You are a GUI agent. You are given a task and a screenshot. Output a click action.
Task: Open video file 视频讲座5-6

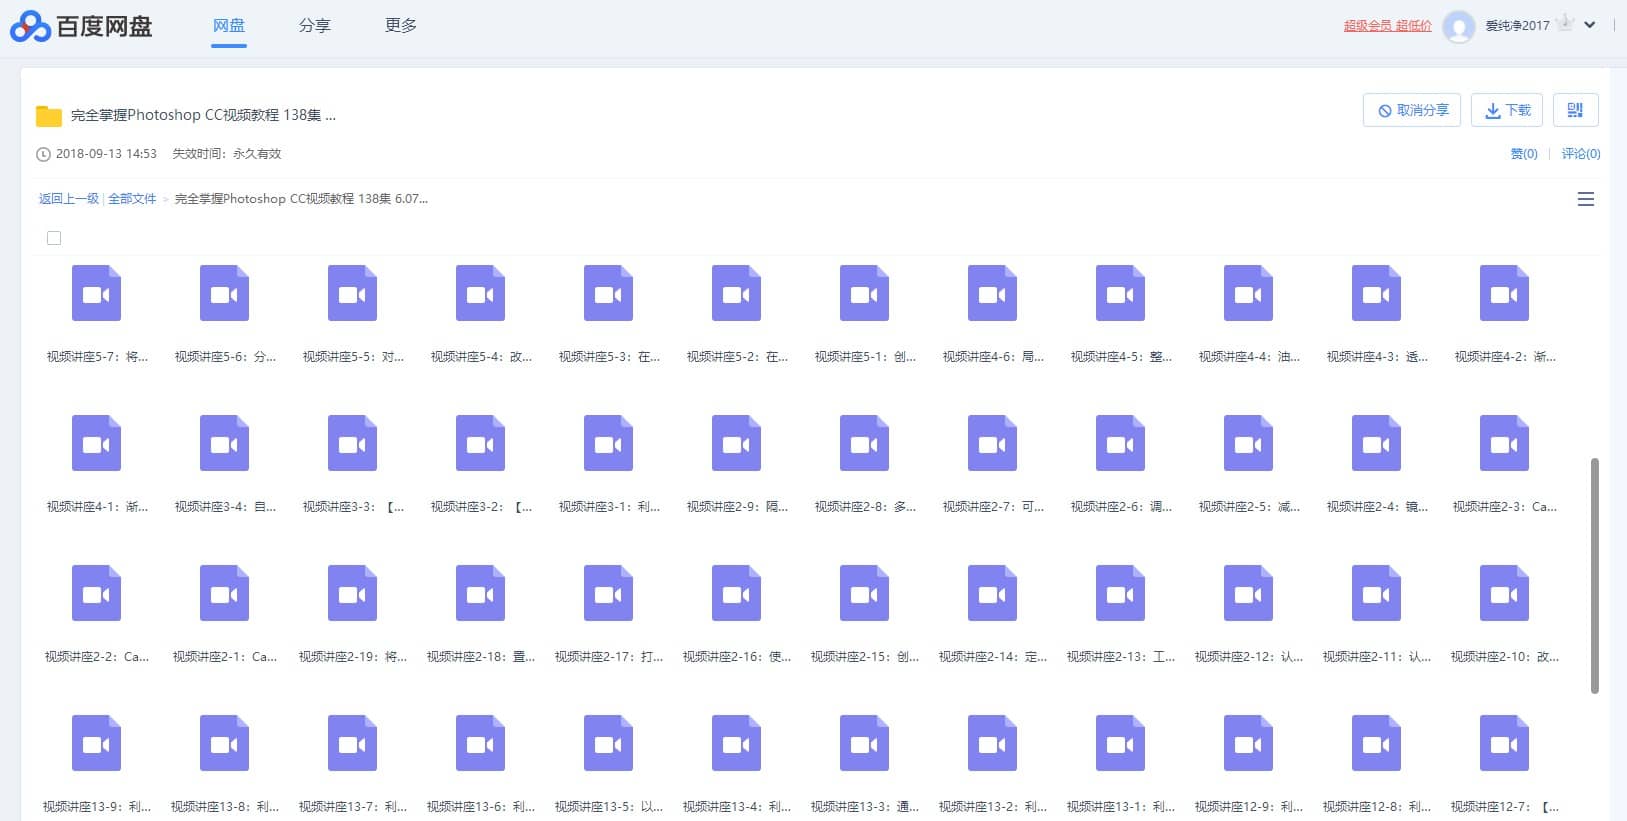pos(225,293)
